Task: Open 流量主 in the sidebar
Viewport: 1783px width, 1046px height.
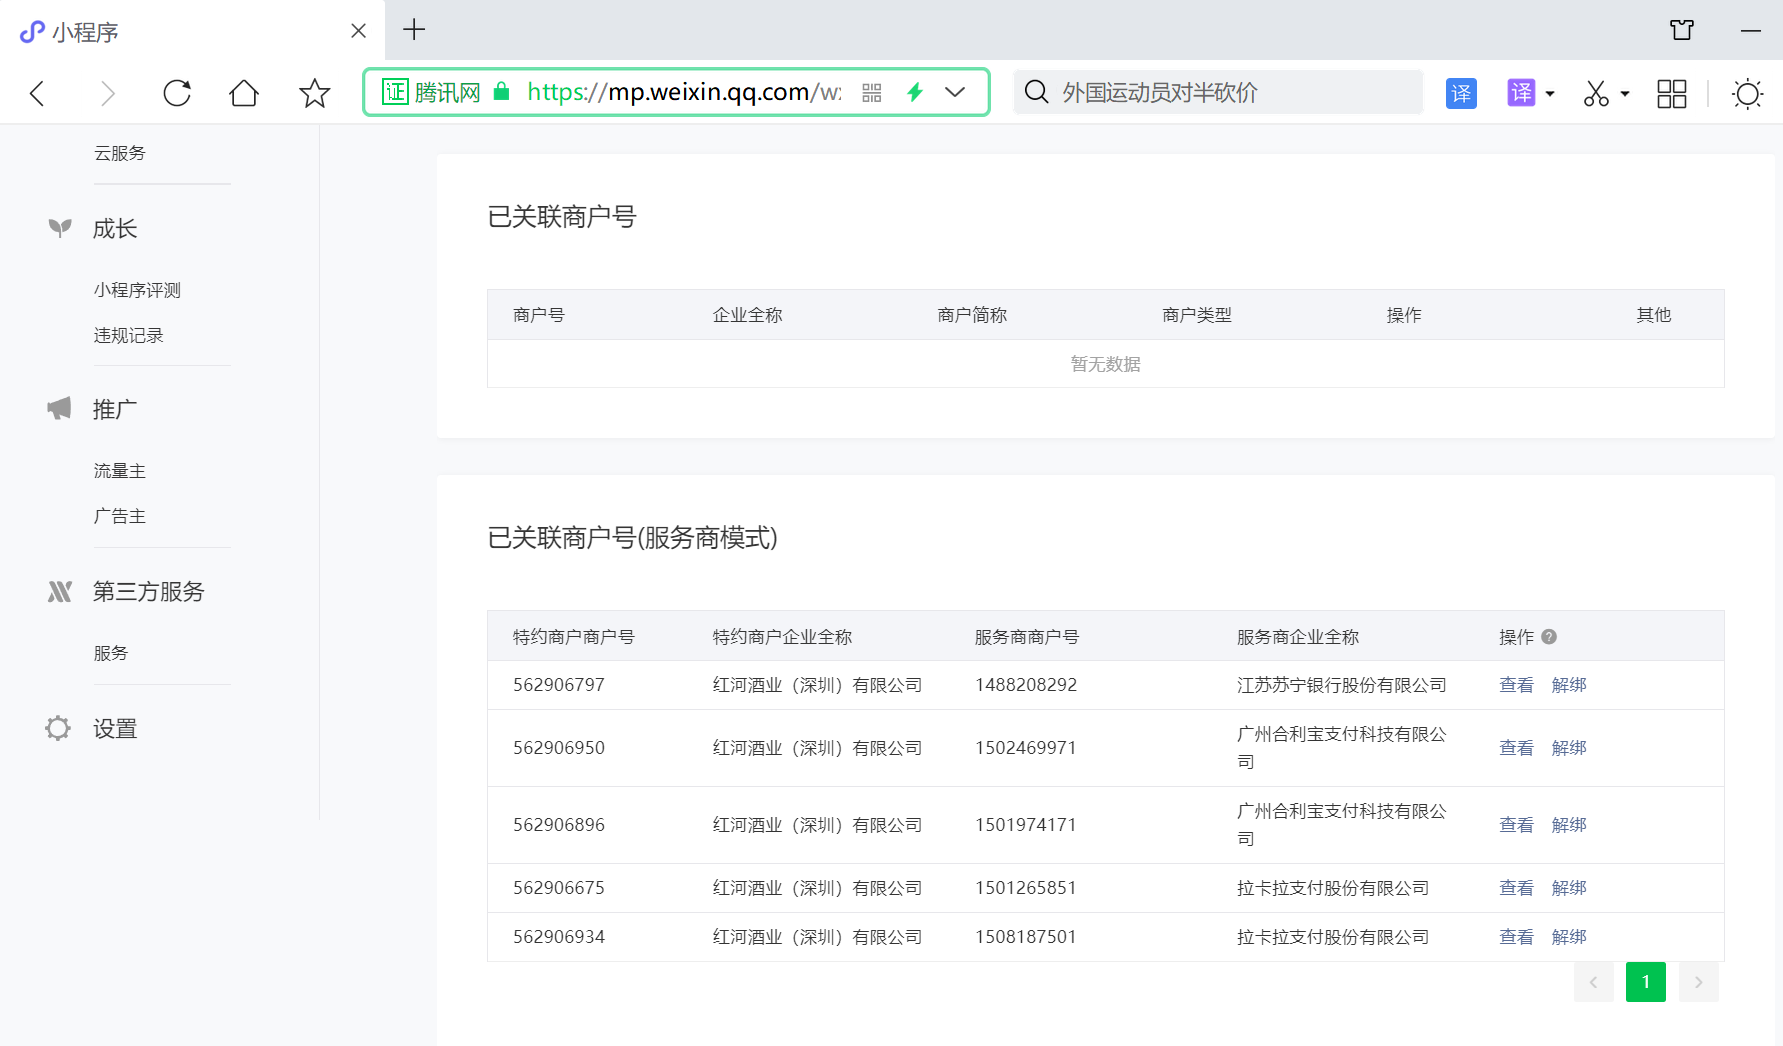Action: [x=120, y=471]
